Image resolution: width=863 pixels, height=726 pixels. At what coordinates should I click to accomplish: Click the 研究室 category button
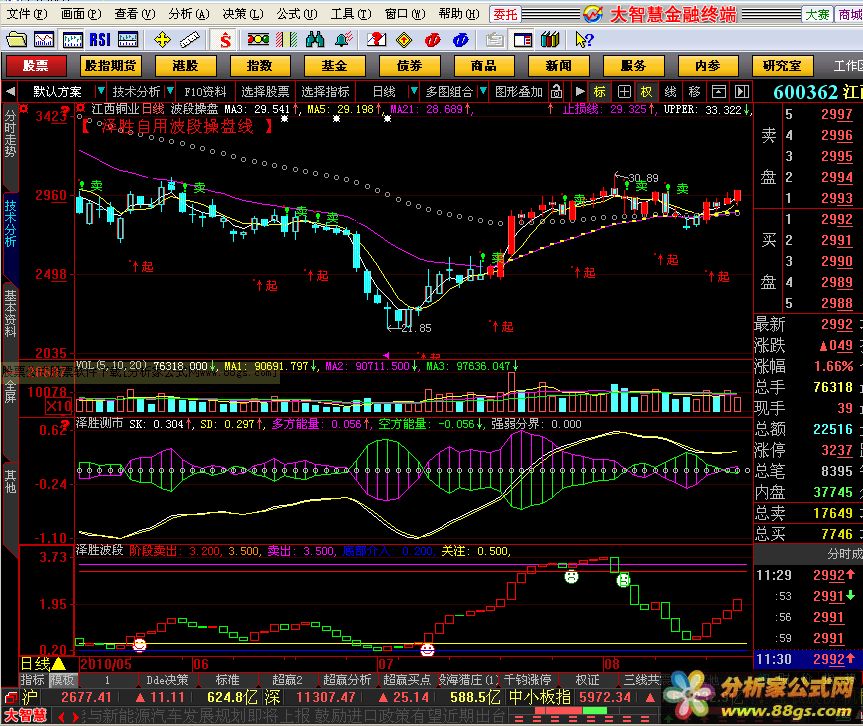pyautogui.click(x=782, y=66)
